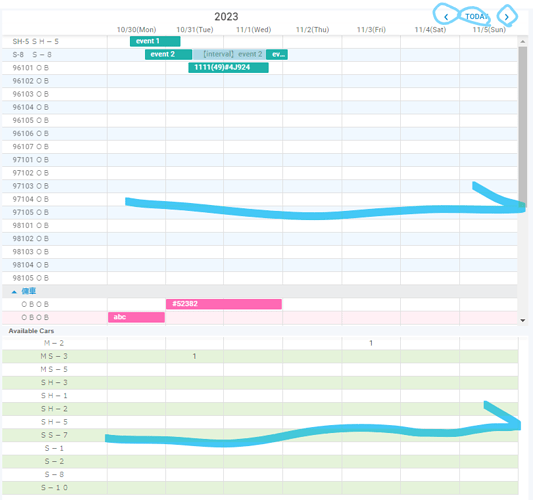
Task: Select row label 96101
Action: (31, 68)
